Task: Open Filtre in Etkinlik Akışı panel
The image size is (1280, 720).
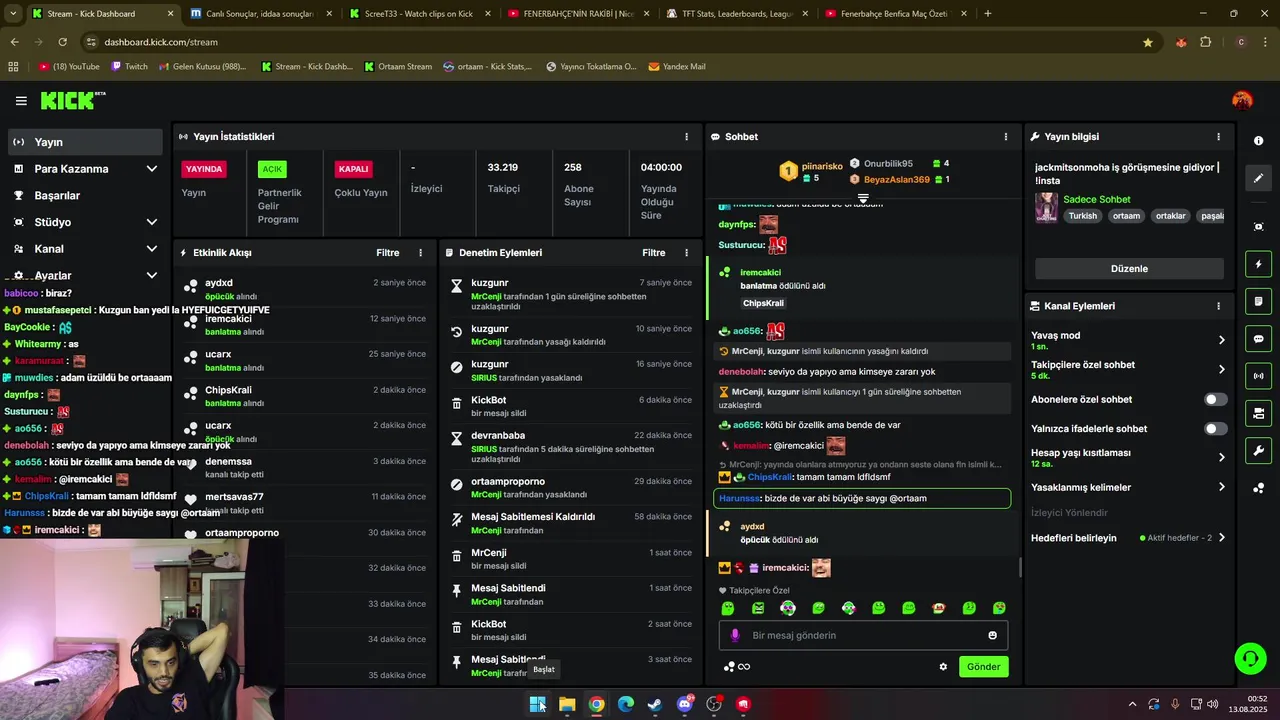Action: [388, 253]
